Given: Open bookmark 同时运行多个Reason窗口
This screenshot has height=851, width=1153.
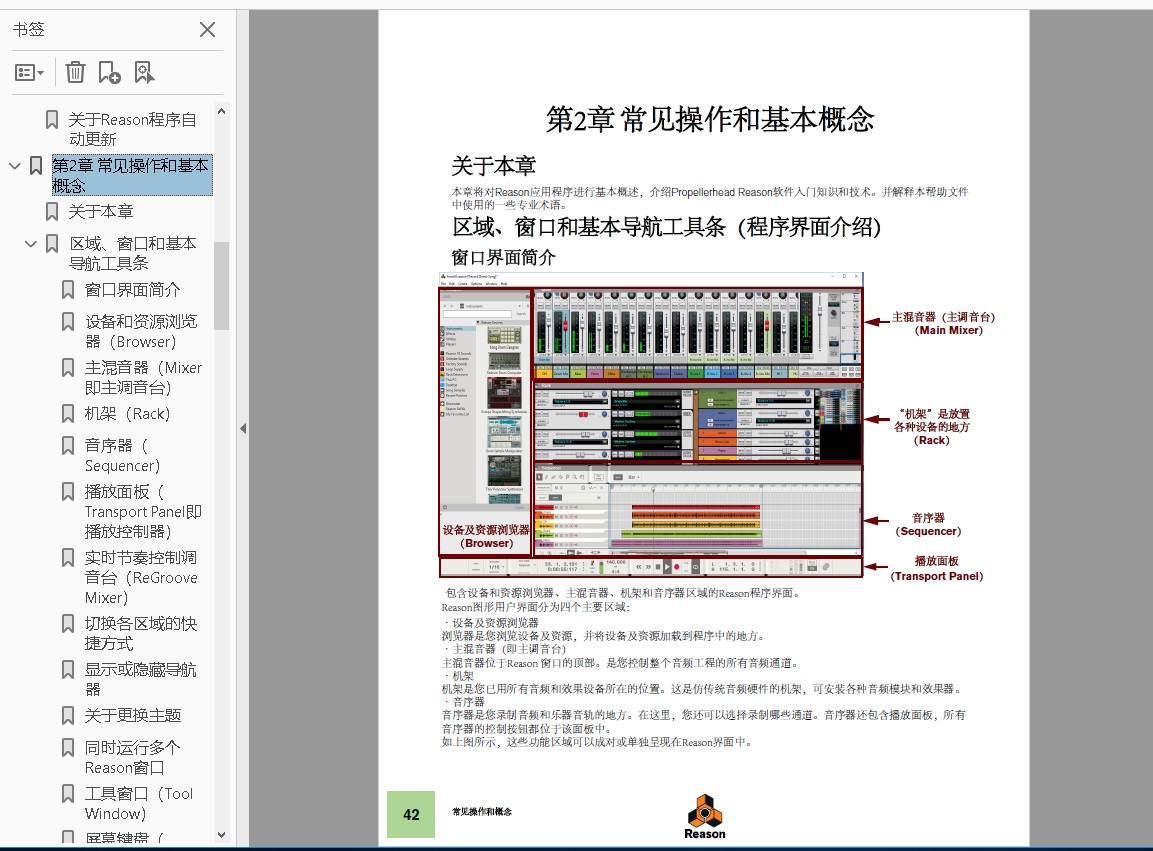Looking at the screenshot, I should click(x=132, y=758).
